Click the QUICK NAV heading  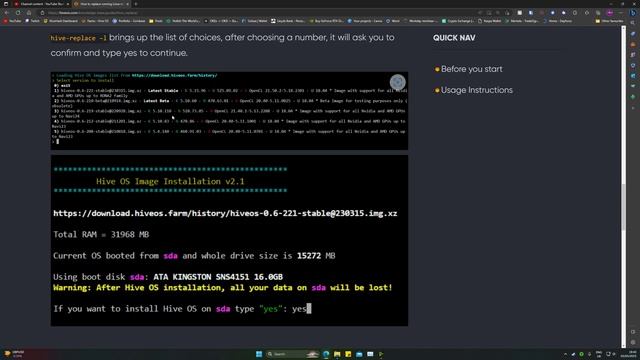tap(454, 38)
